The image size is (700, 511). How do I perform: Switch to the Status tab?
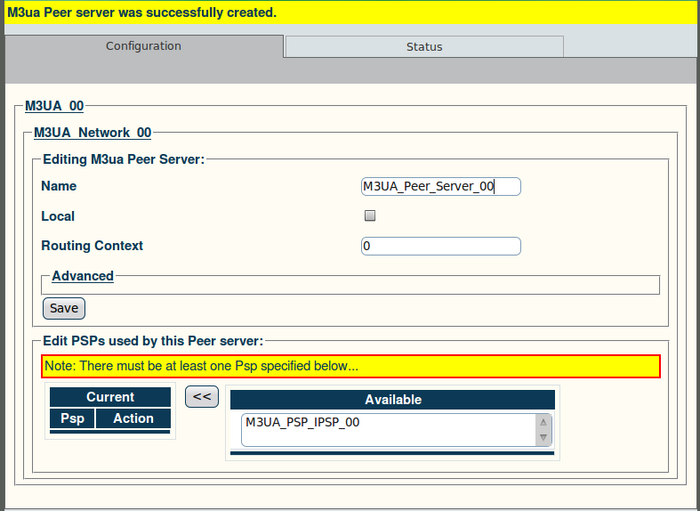click(424, 46)
